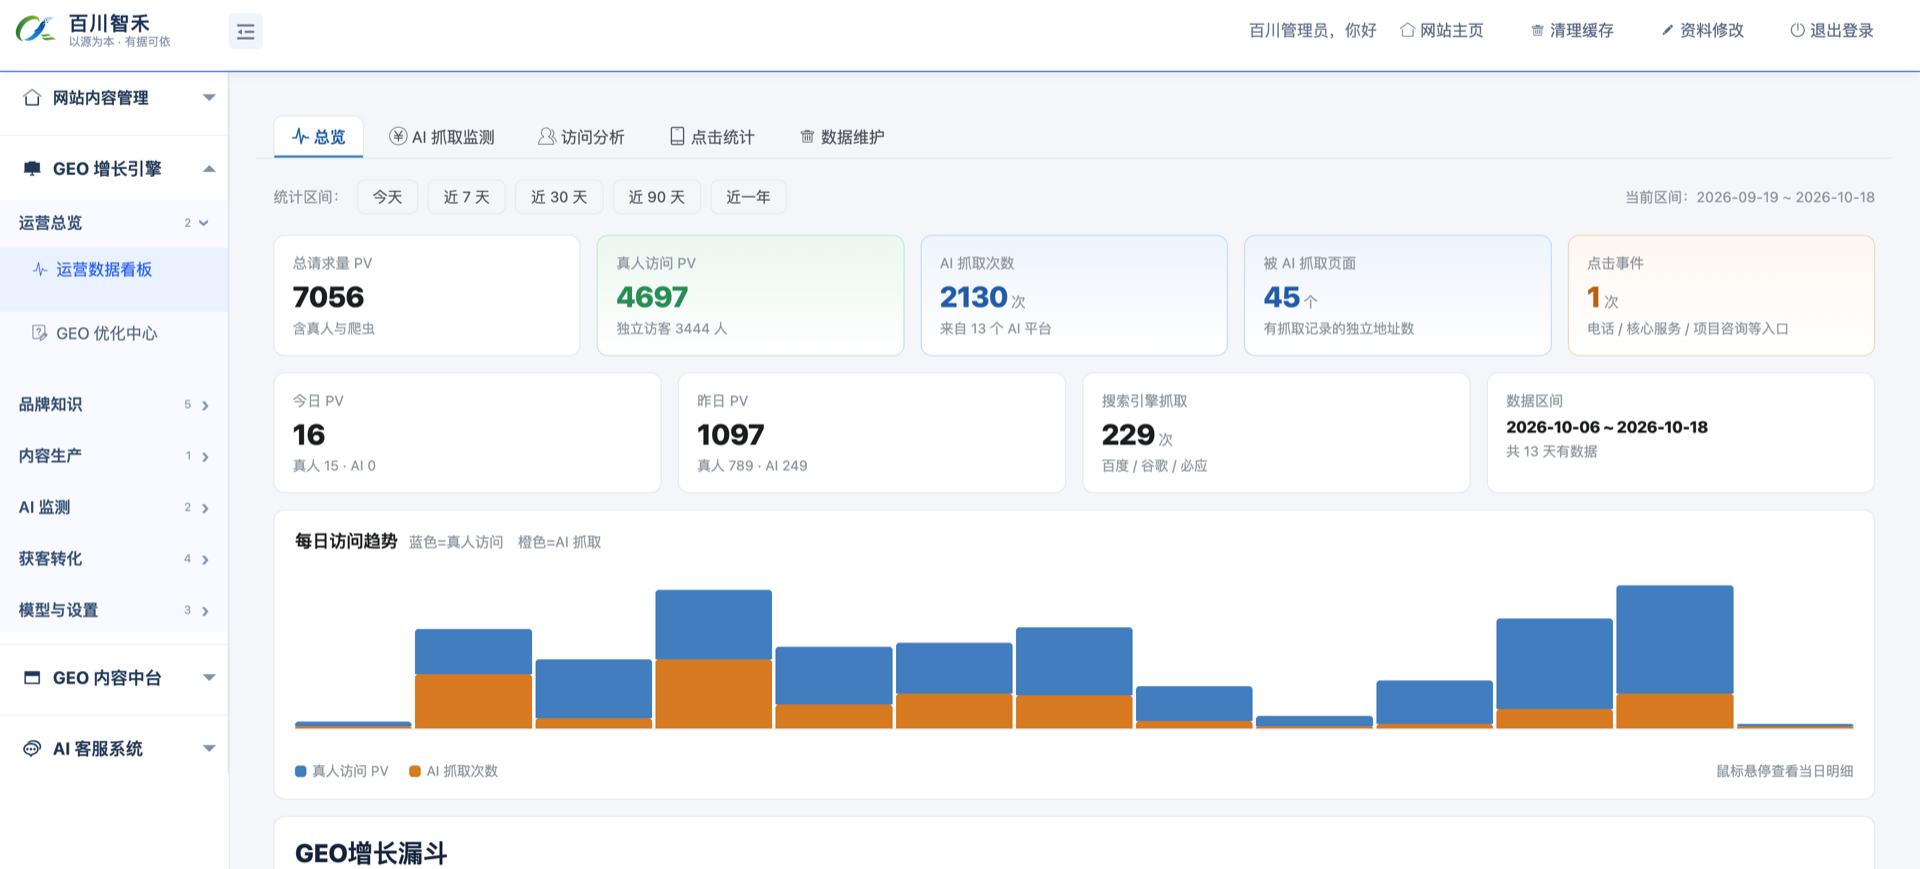Click the 搜索引擎抓取 value 229
1920x869 pixels.
coord(1128,434)
